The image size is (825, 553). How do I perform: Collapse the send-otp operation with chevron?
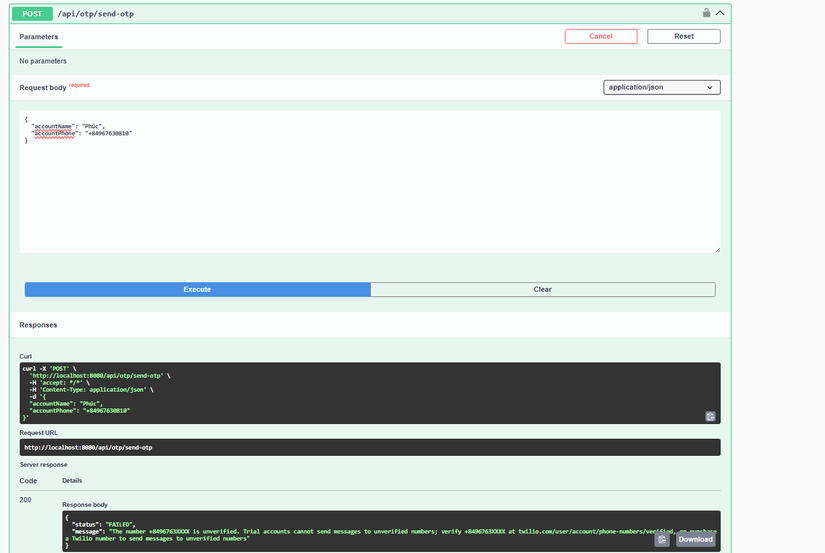click(x=720, y=13)
